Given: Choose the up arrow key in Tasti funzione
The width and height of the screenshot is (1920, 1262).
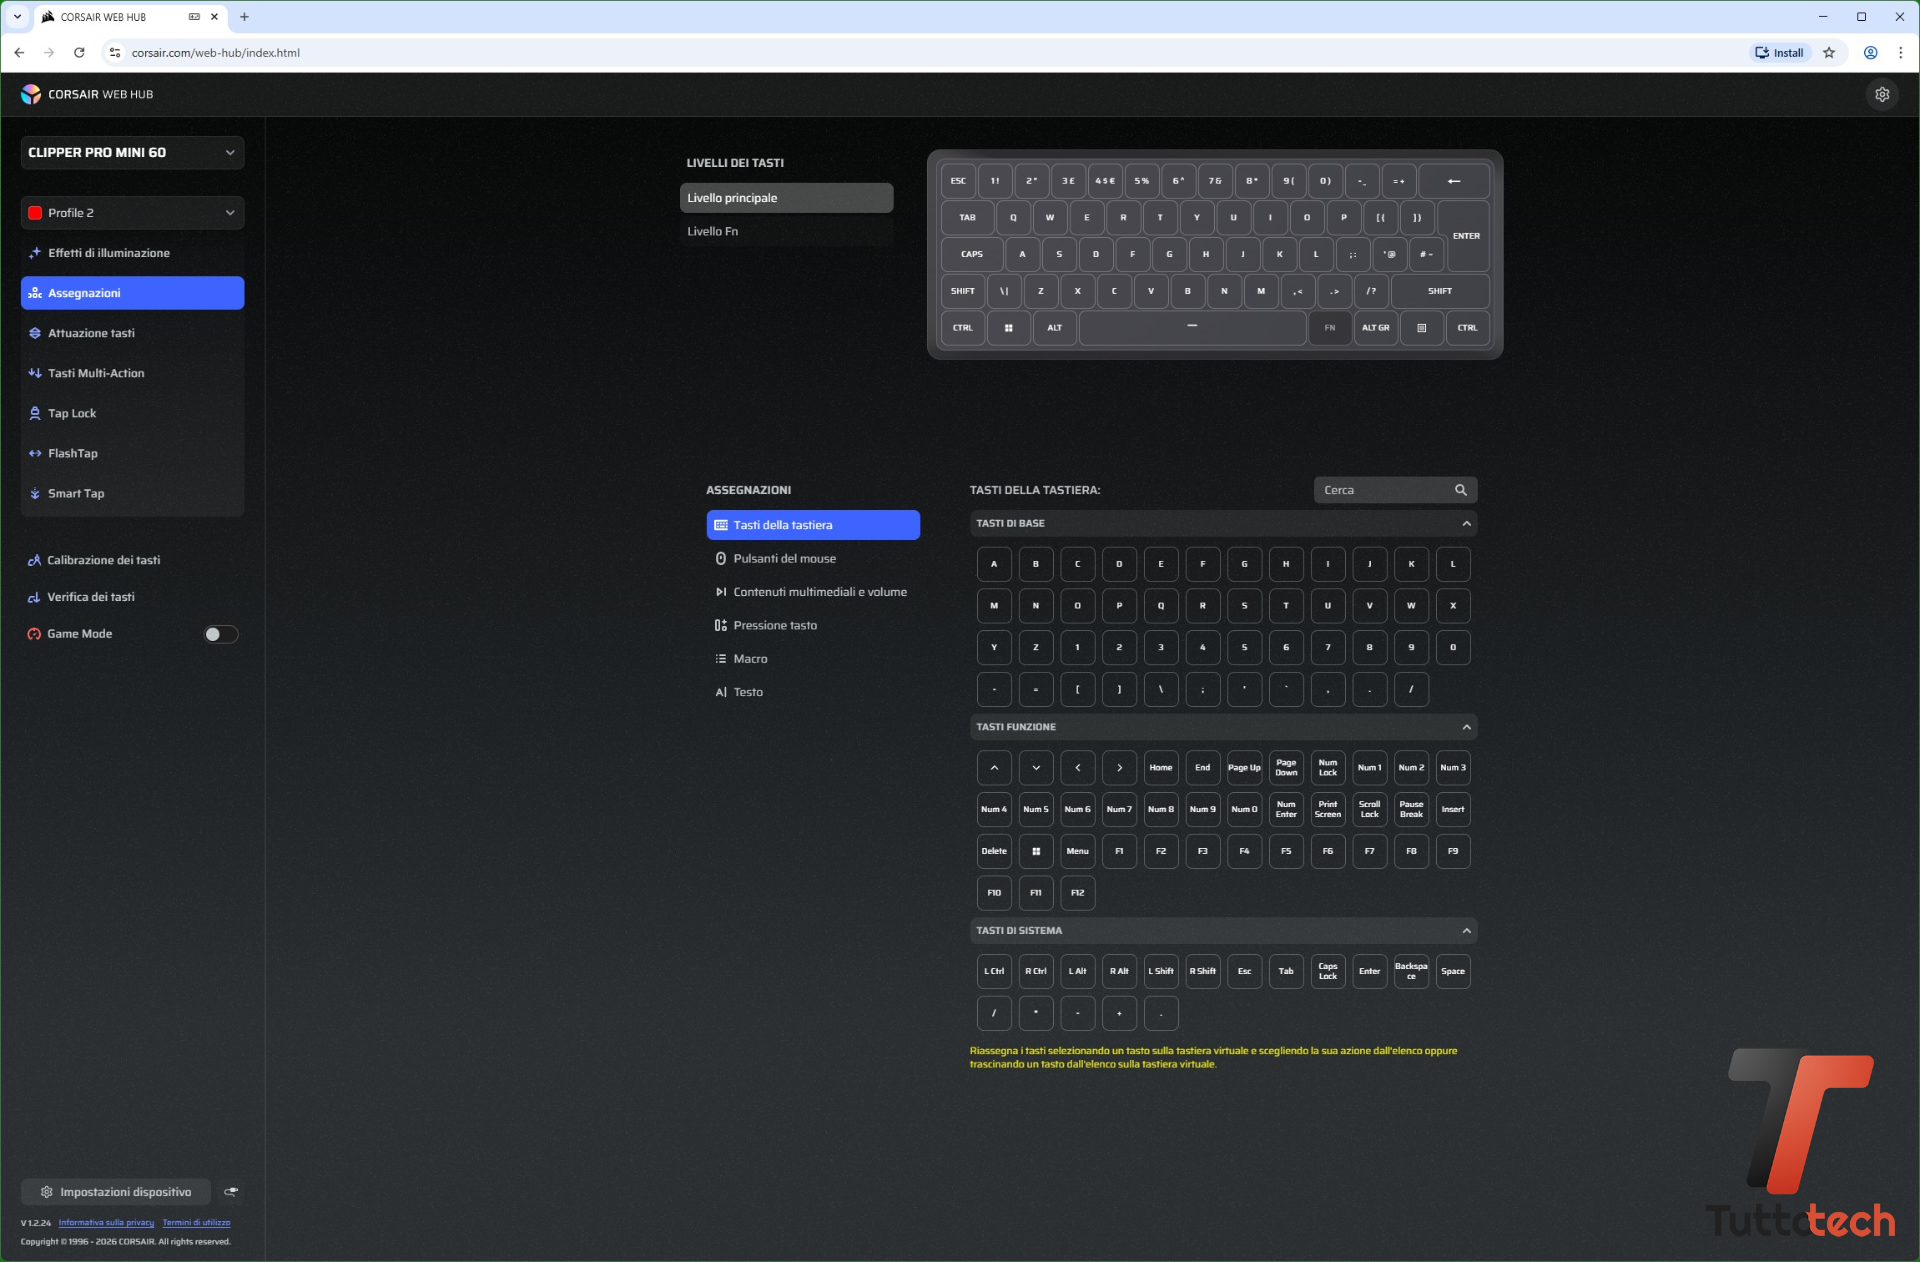Looking at the screenshot, I should click(x=994, y=768).
